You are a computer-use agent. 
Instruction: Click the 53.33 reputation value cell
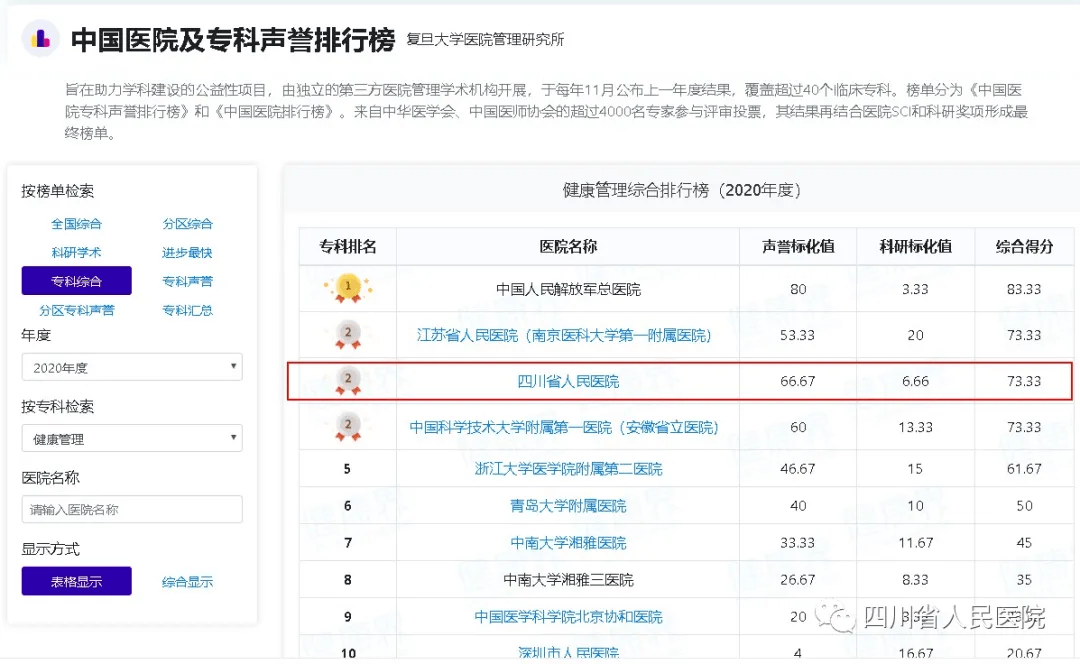[x=798, y=335]
